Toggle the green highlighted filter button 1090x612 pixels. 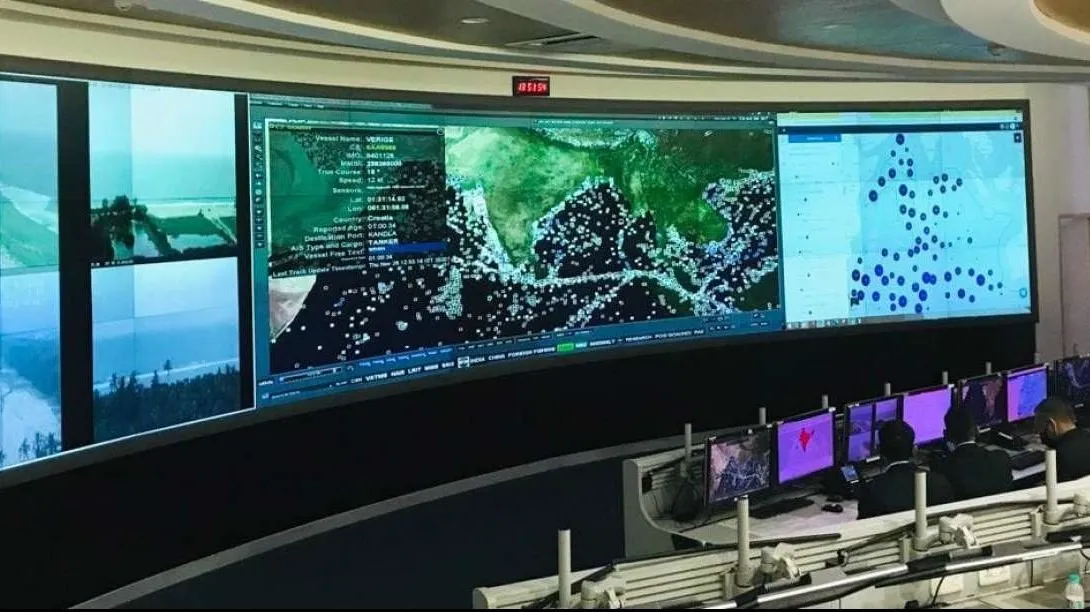pyautogui.click(x=565, y=348)
